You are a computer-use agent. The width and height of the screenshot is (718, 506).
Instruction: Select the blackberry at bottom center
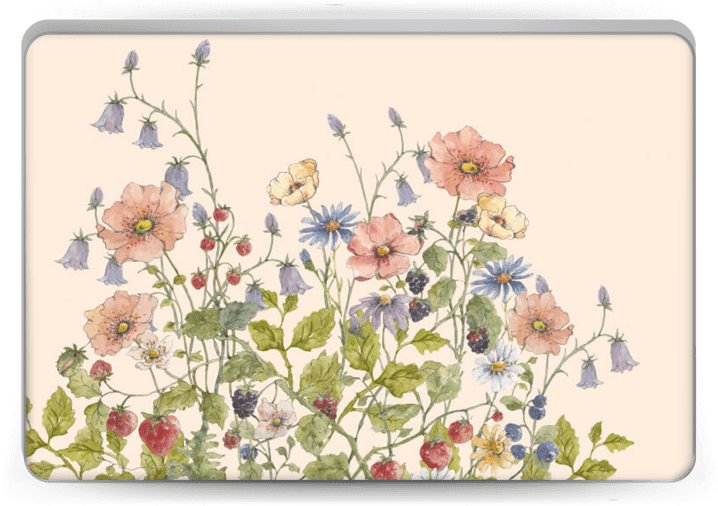245,402
